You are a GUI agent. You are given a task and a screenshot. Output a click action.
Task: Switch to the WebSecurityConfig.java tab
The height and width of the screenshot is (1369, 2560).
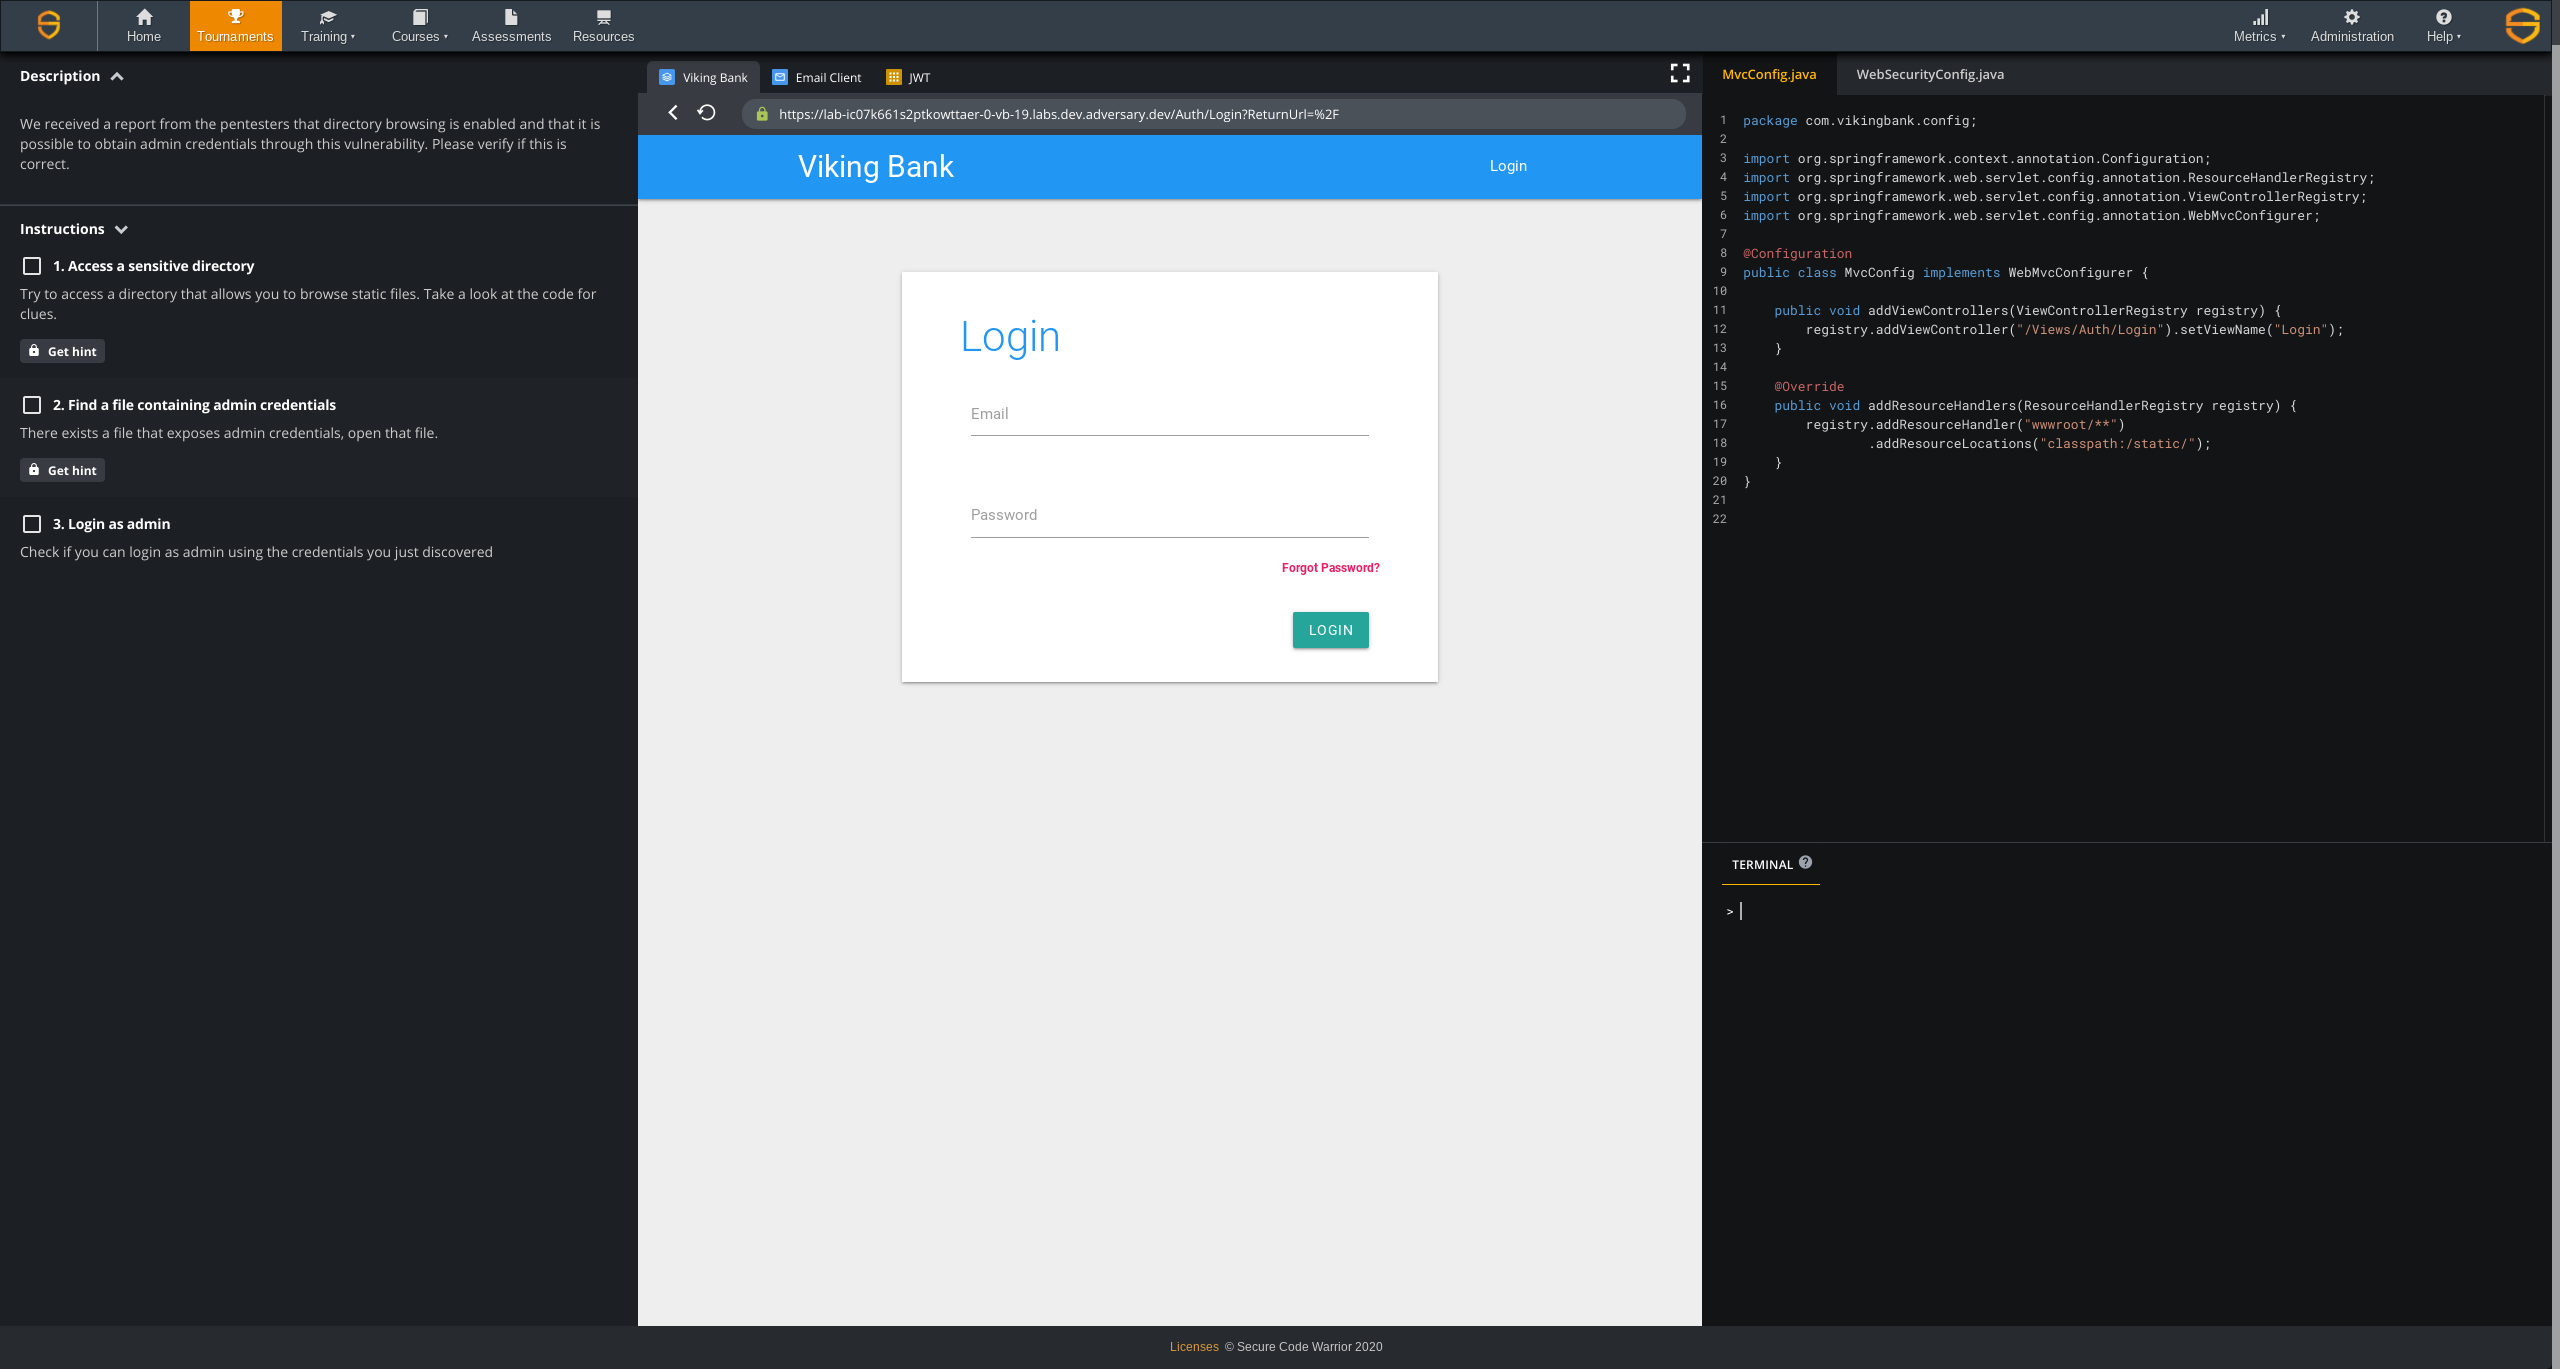tap(1929, 74)
